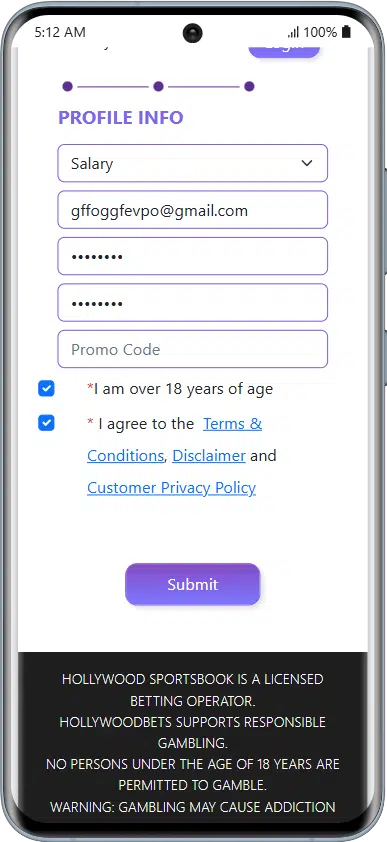
Task: Click the partially visible Login button
Action: click(x=284, y=50)
